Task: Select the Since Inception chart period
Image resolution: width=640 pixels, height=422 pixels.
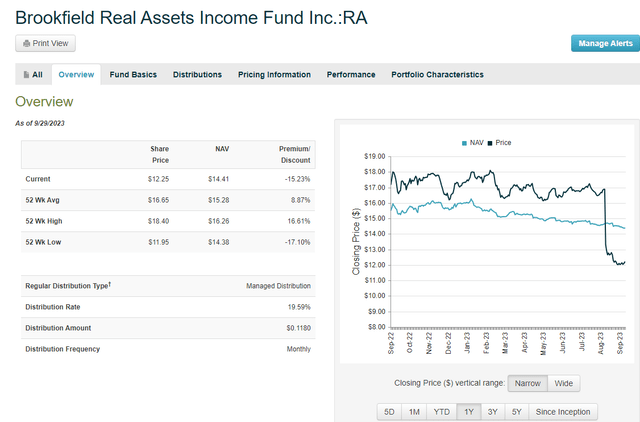Action: click(x=563, y=412)
